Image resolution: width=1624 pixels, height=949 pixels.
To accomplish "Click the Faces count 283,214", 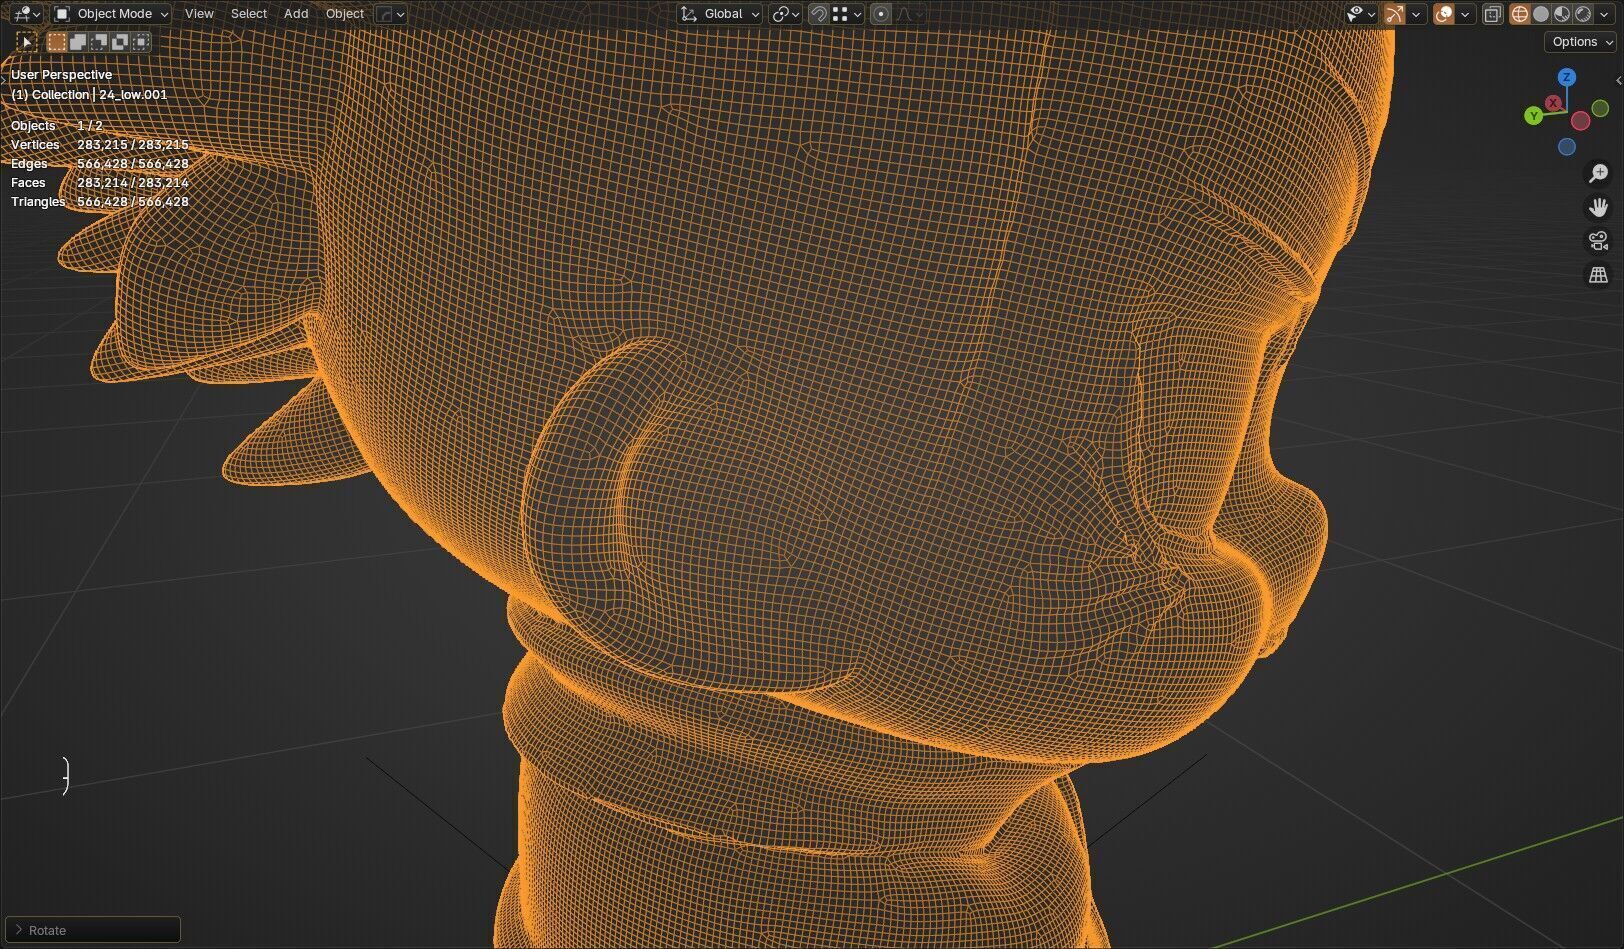I will [133, 183].
